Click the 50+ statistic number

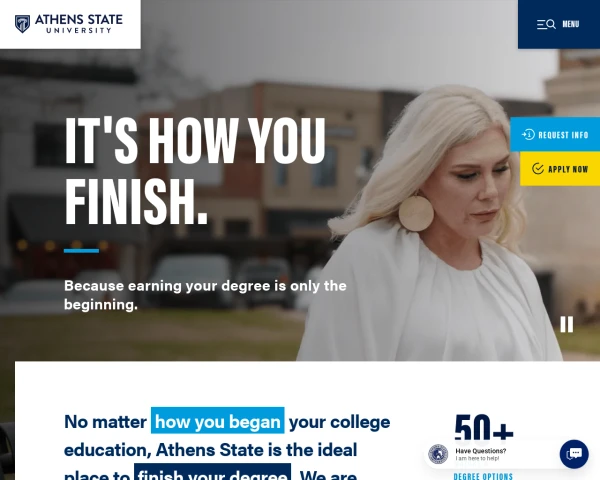click(484, 428)
